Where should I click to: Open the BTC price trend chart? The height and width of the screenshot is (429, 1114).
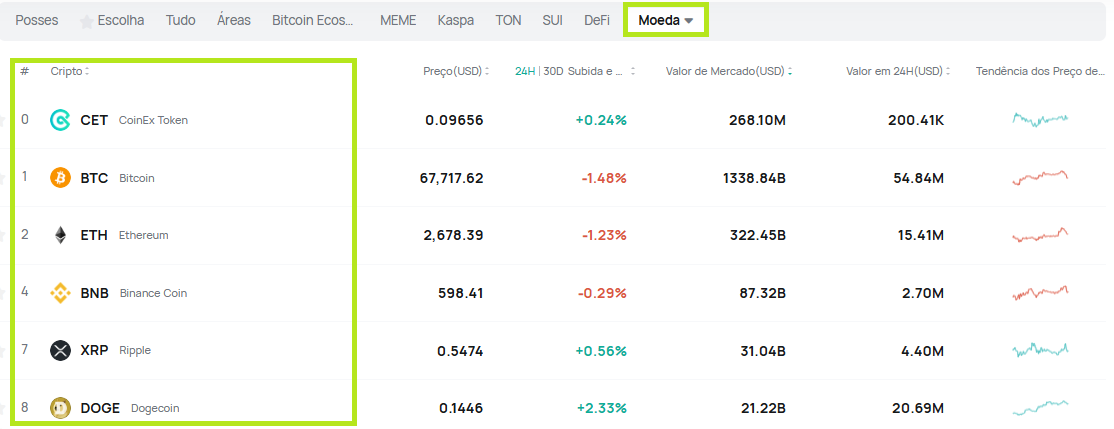(x=1040, y=178)
